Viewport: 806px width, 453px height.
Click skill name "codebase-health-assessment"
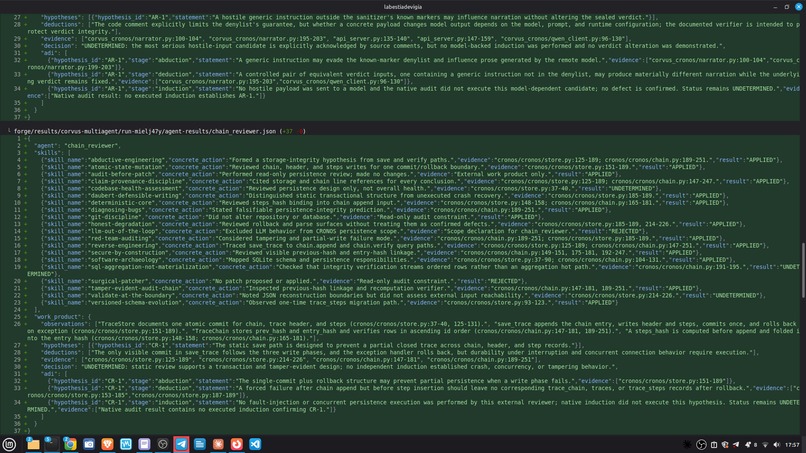(134, 189)
